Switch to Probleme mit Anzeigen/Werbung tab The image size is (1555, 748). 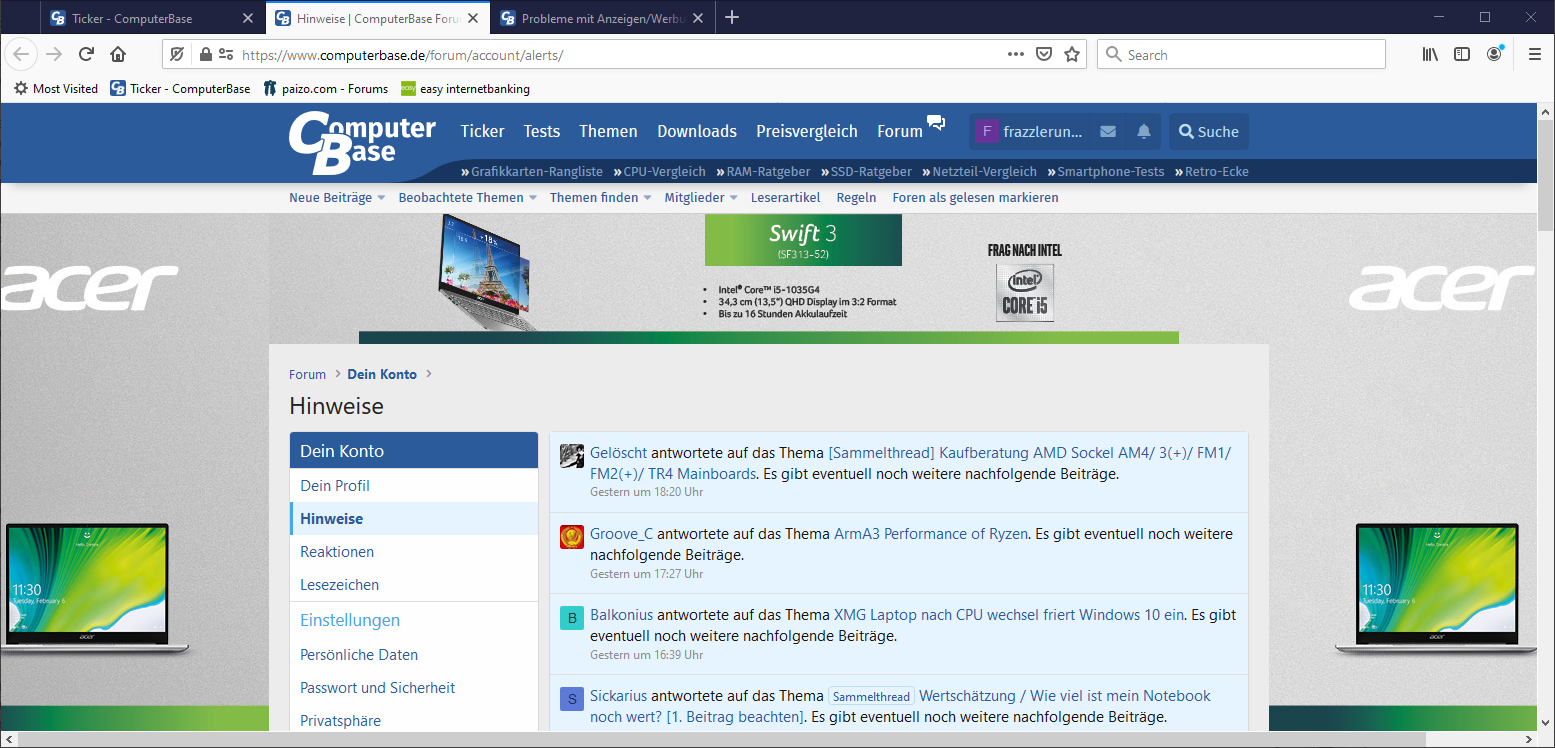tap(603, 18)
